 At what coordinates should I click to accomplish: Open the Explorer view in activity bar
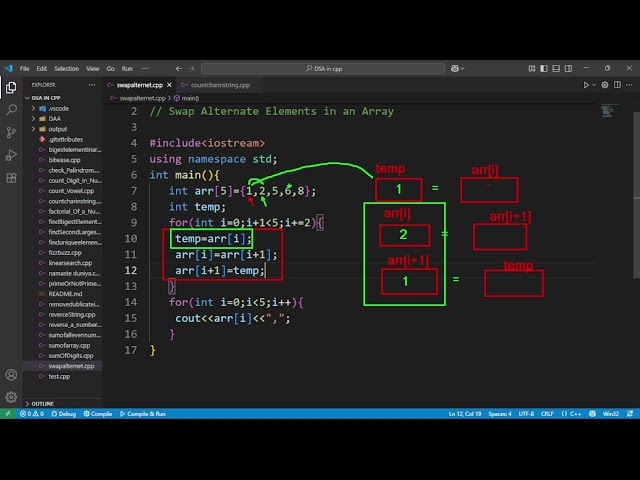click(x=11, y=87)
